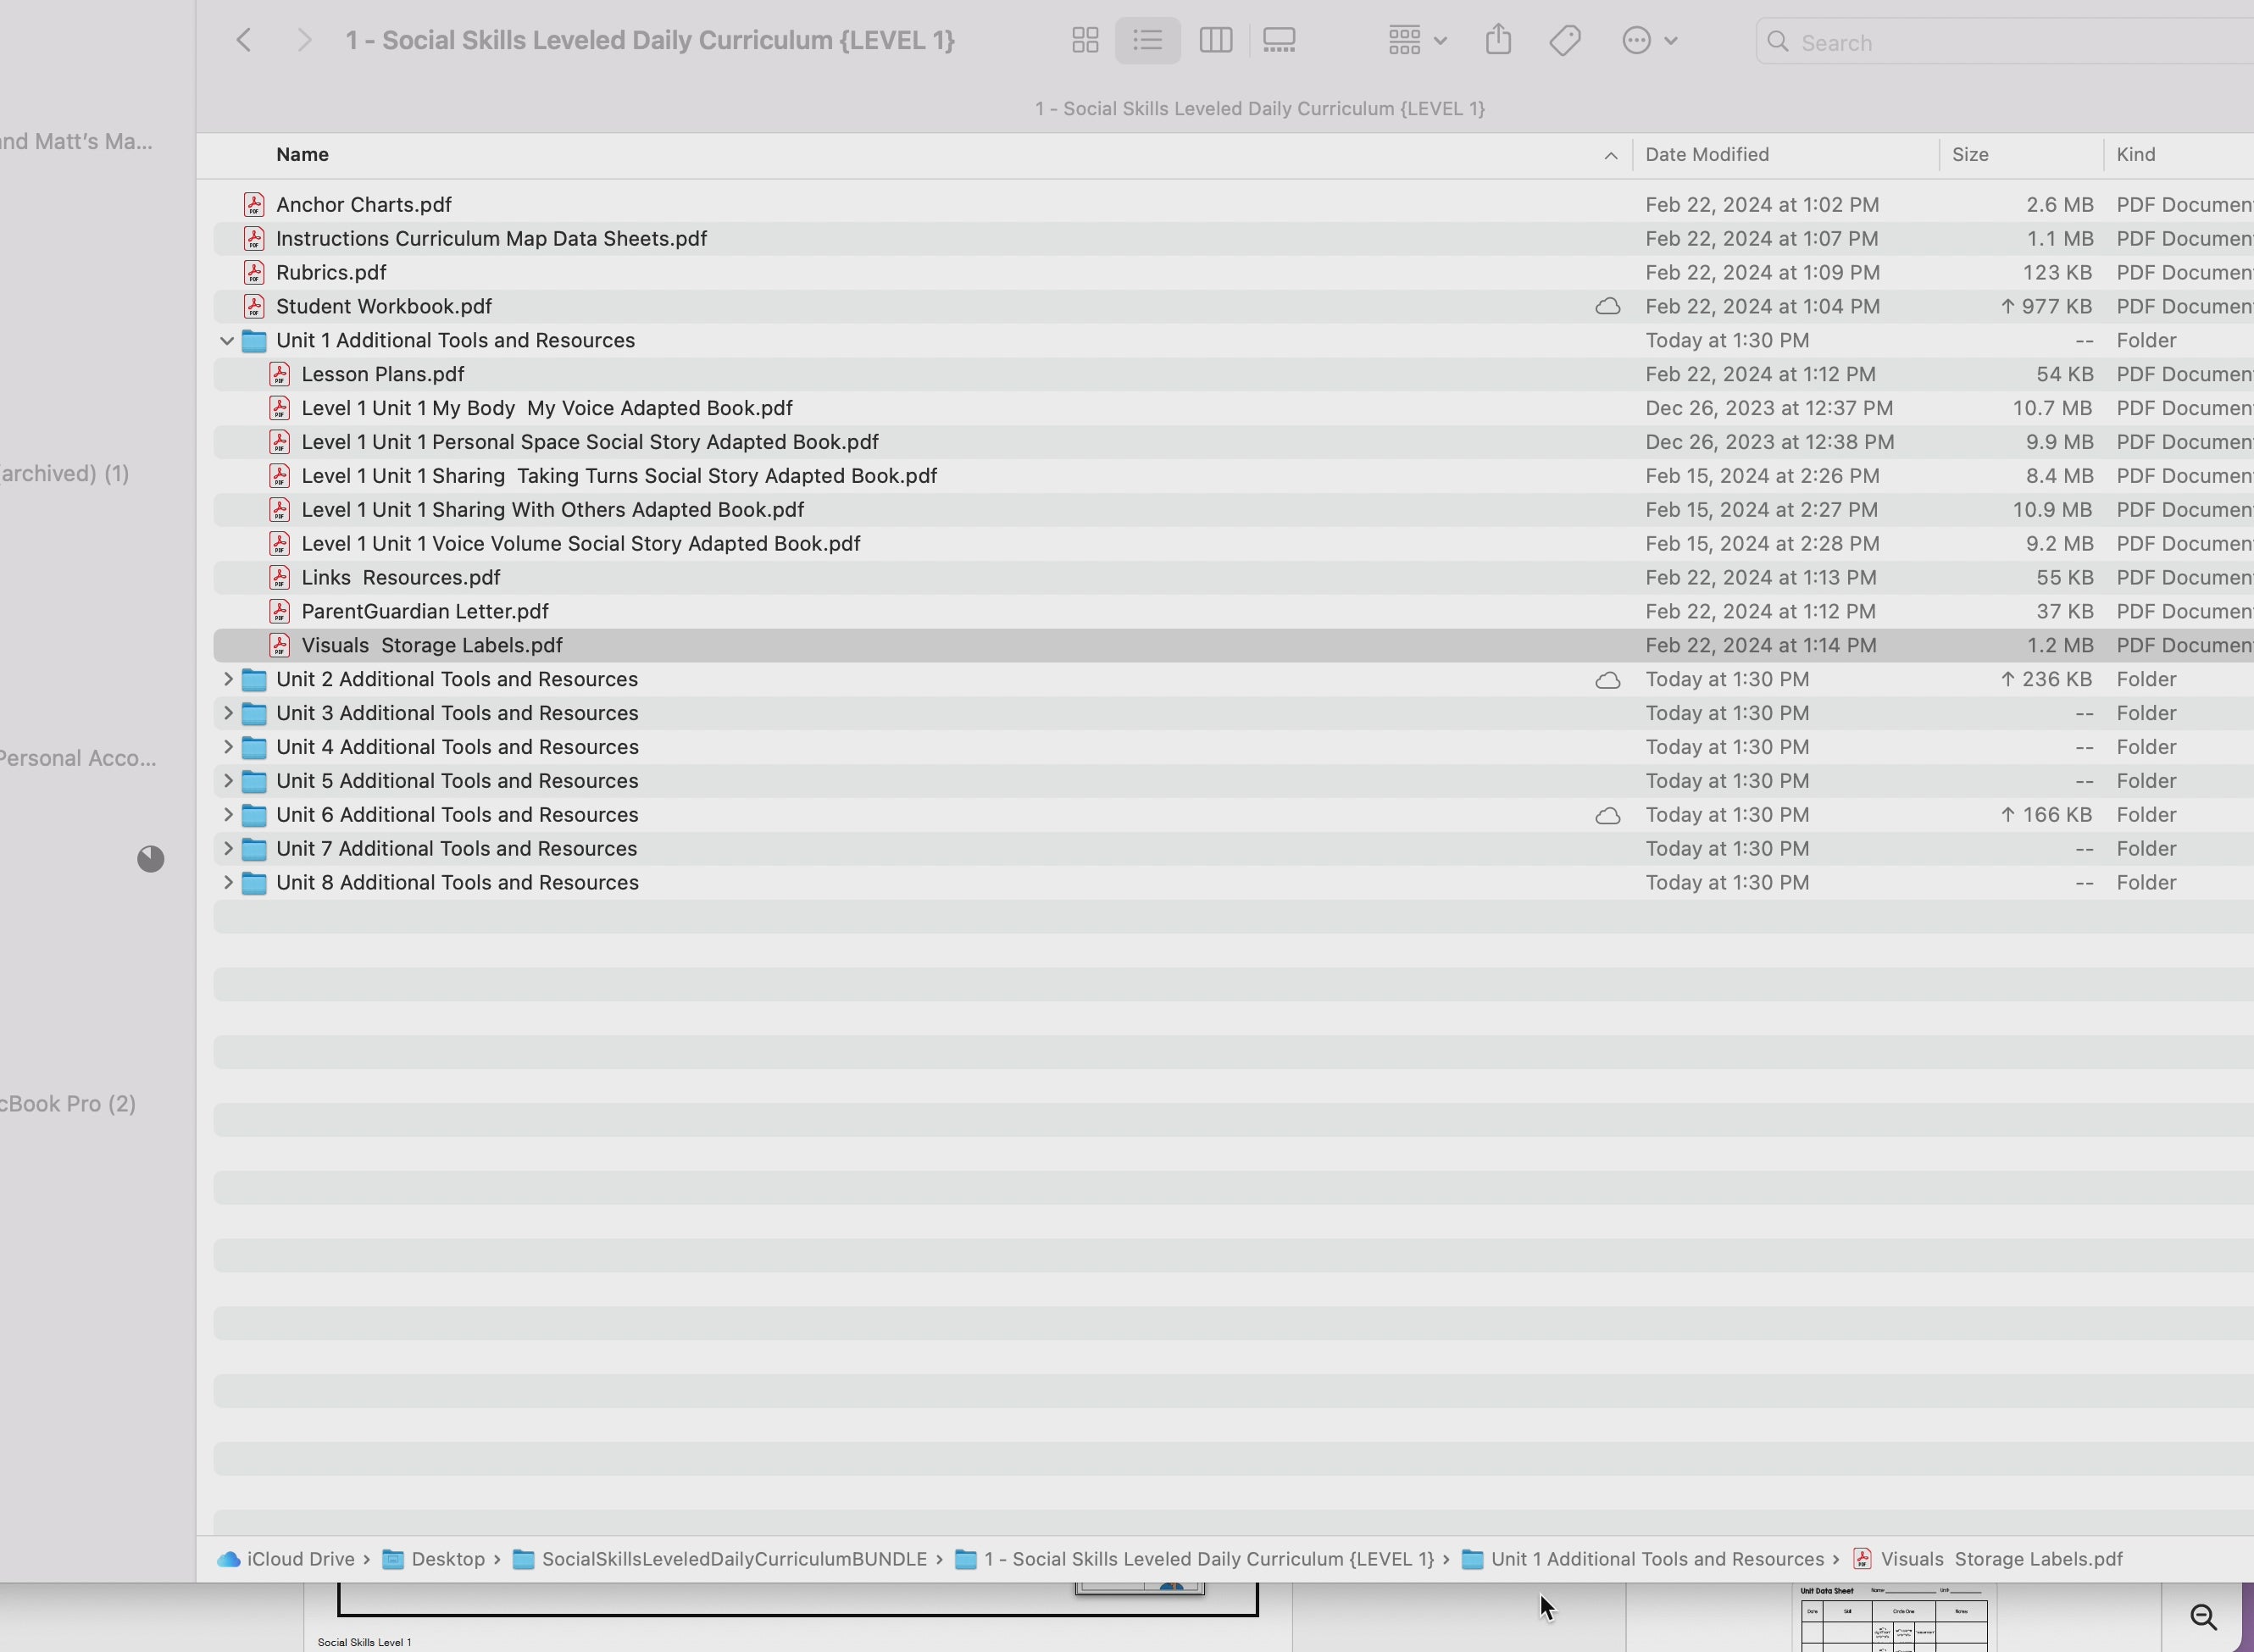Select Lesson Plans.pdf file

click(x=382, y=375)
